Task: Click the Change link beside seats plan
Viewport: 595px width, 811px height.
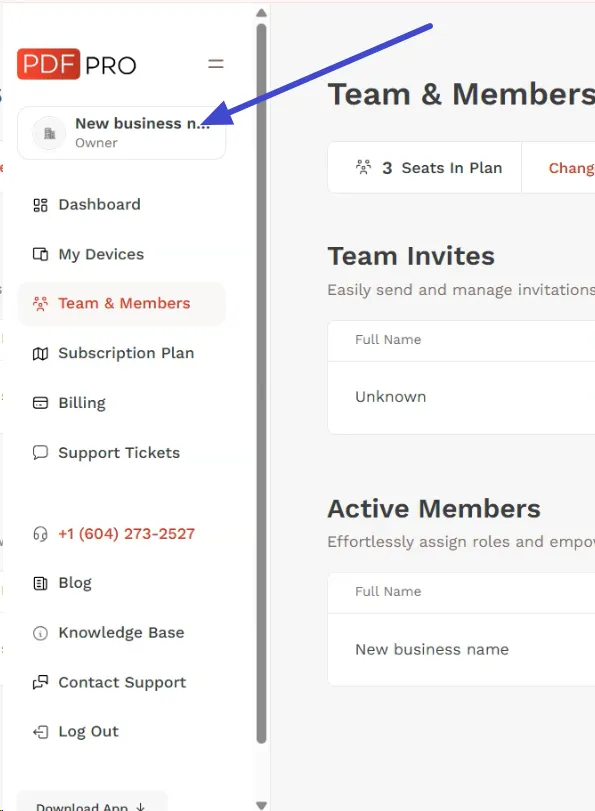Action: click(572, 168)
